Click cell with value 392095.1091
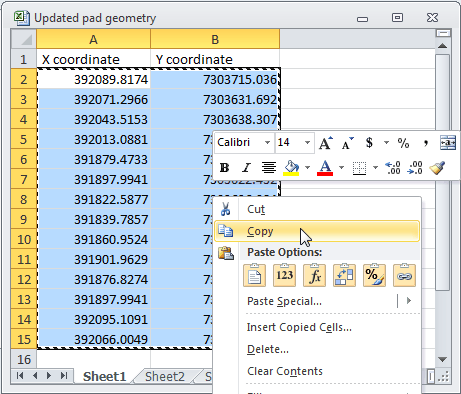Screen dimensions: 461x394 coord(93,319)
